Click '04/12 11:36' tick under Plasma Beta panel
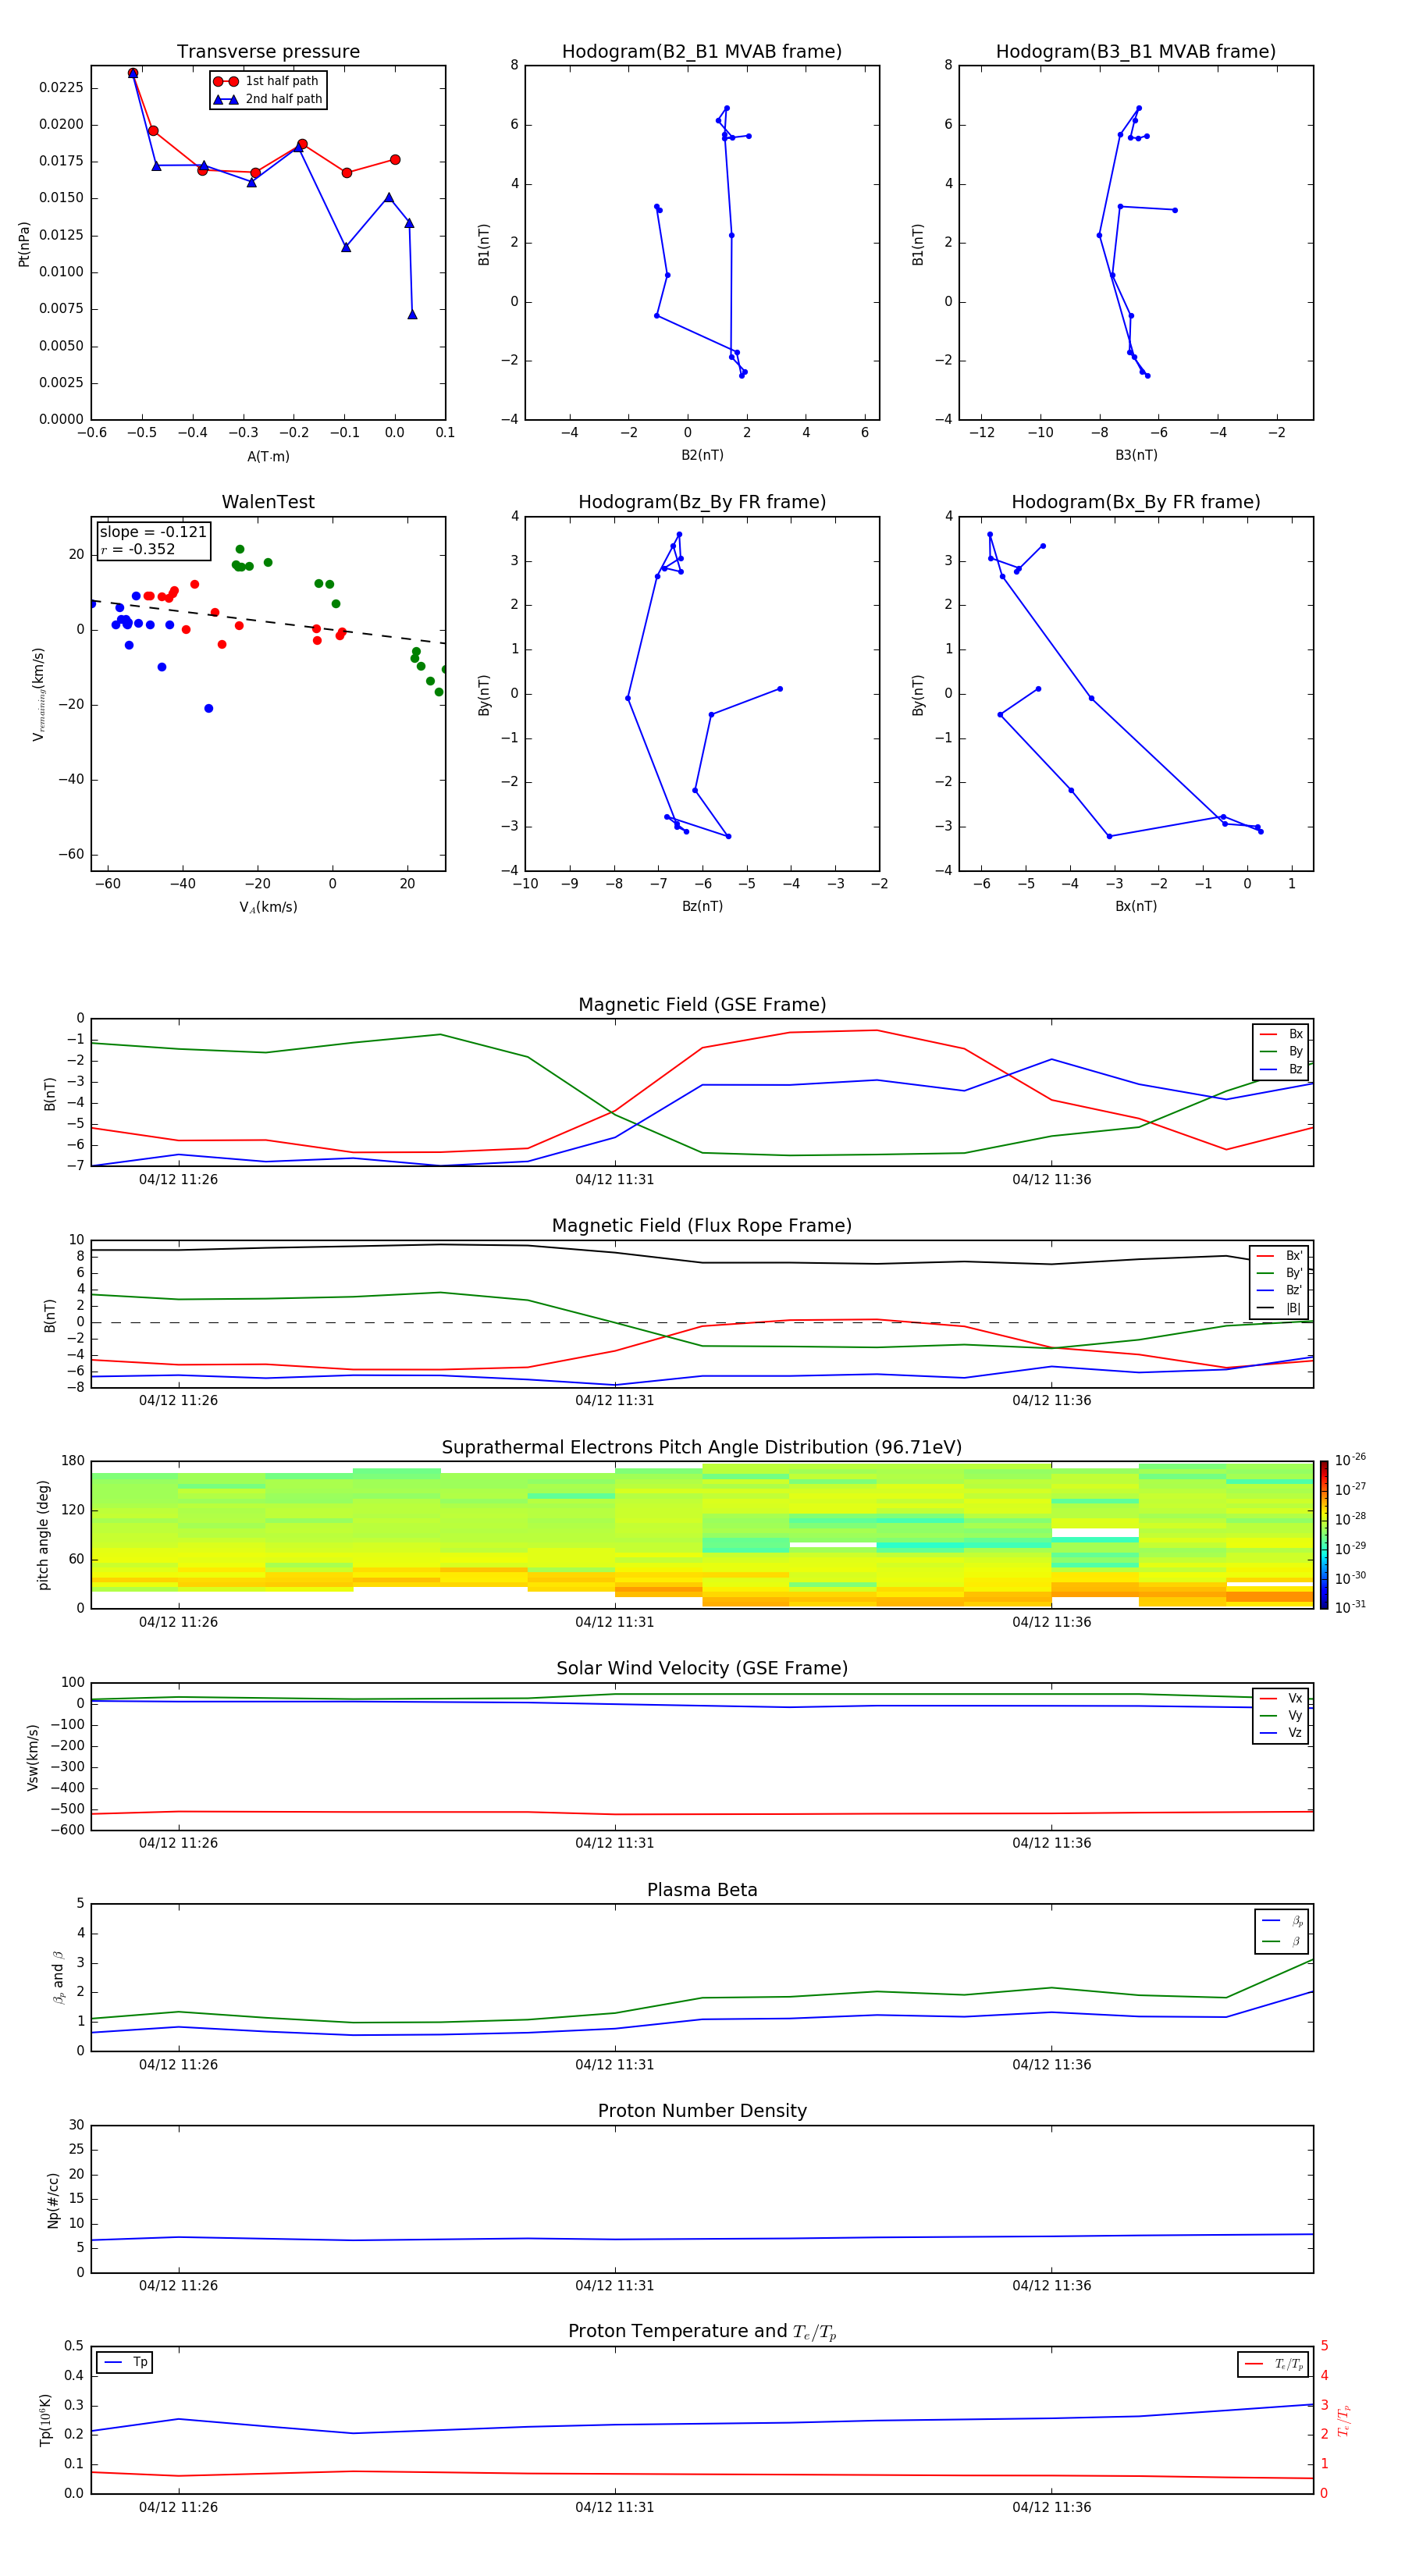Screen dimensions: 1405x2576 pyautogui.click(x=1051, y=2065)
